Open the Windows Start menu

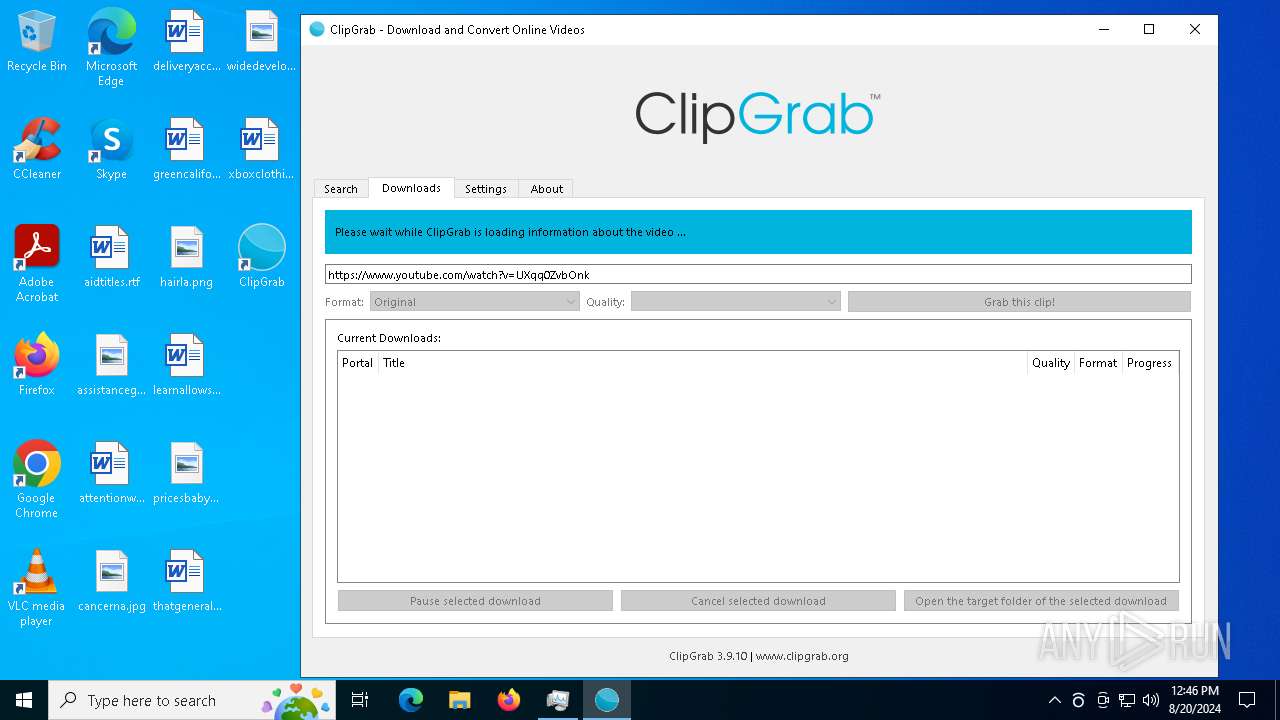pos(24,700)
